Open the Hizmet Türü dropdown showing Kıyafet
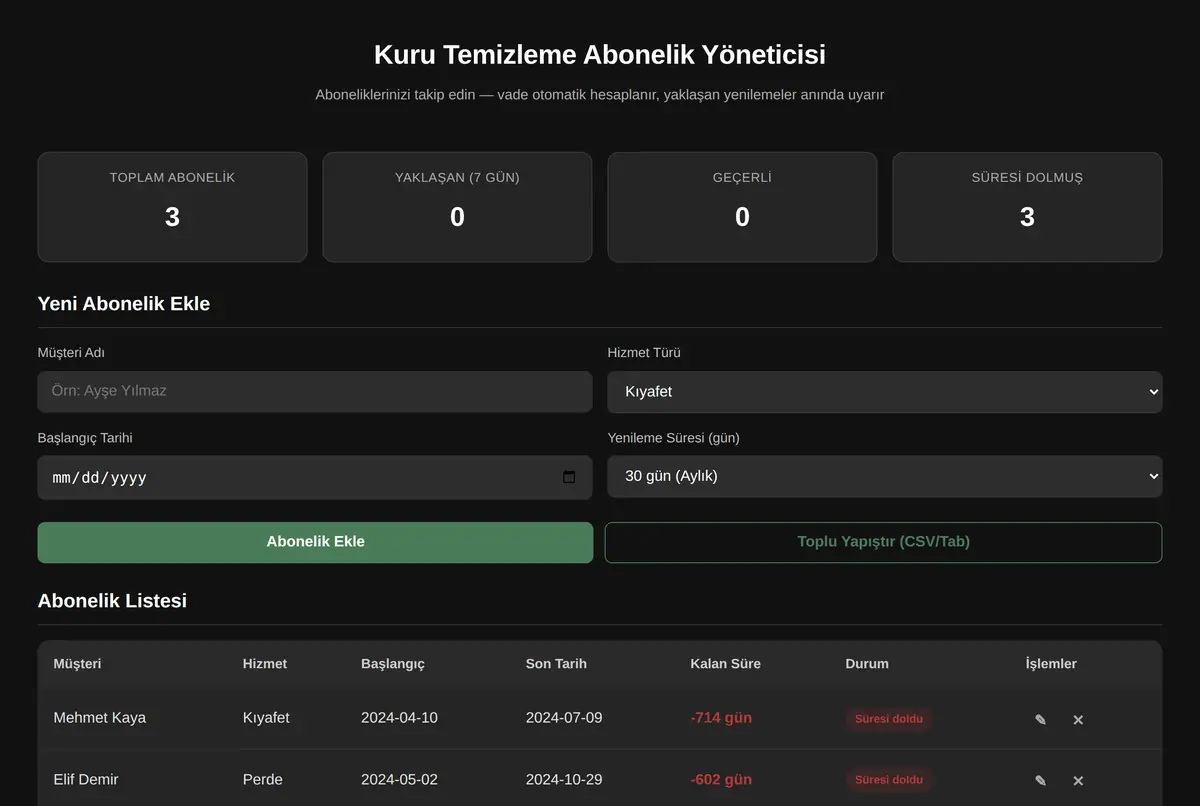Viewport: 1200px width, 806px height. (885, 392)
